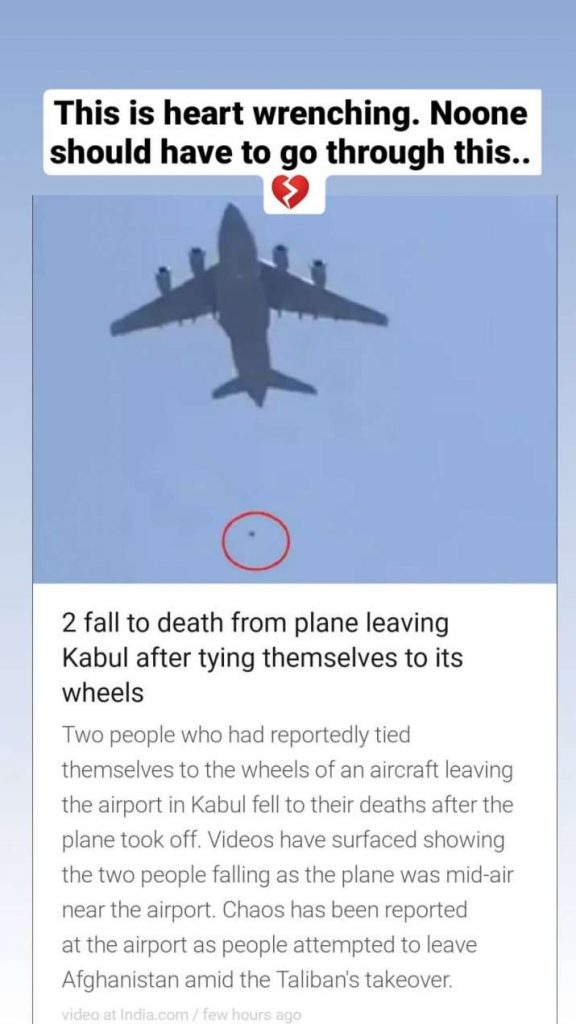Click the 'few hours ago' timestamp
Viewport: 576px width, 1024px height.
(x=251, y=1014)
